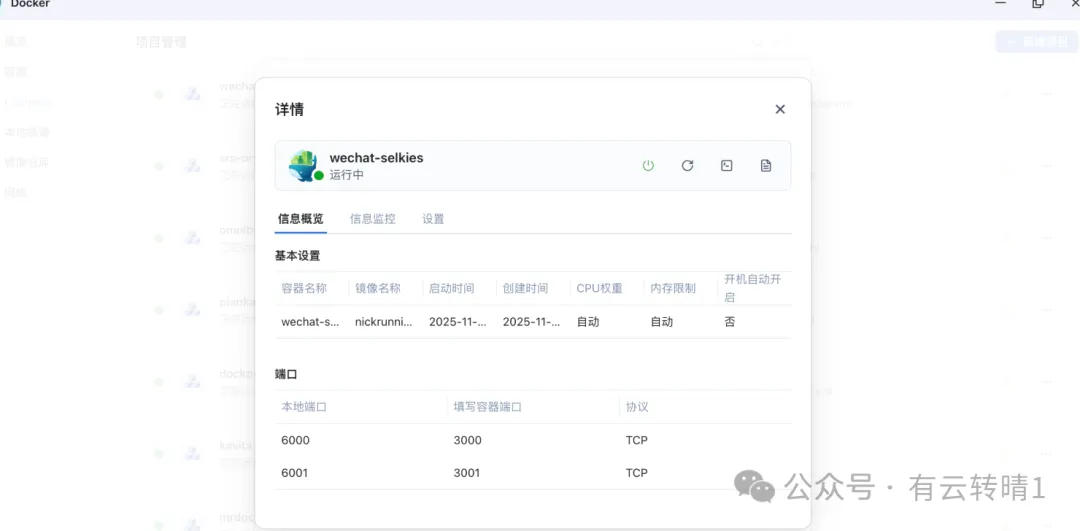Switch to the 信息概览 tab
The width and height of the screenshot is (1080, 531).
pos(301,219)
